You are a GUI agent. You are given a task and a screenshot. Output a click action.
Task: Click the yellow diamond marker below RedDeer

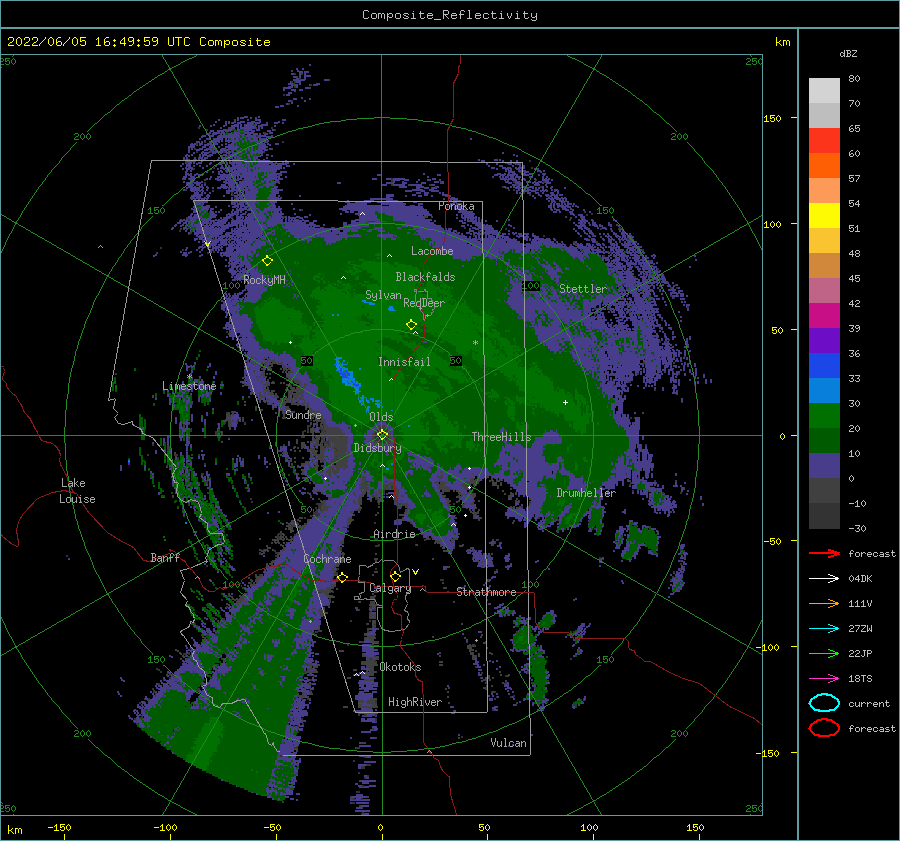pos(411,325)
